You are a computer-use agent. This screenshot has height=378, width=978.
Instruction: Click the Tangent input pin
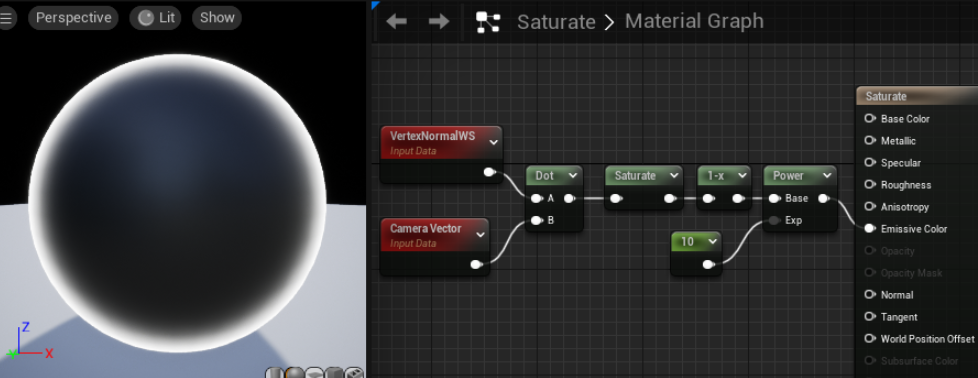pyautogui.click(x=869, y=317)
